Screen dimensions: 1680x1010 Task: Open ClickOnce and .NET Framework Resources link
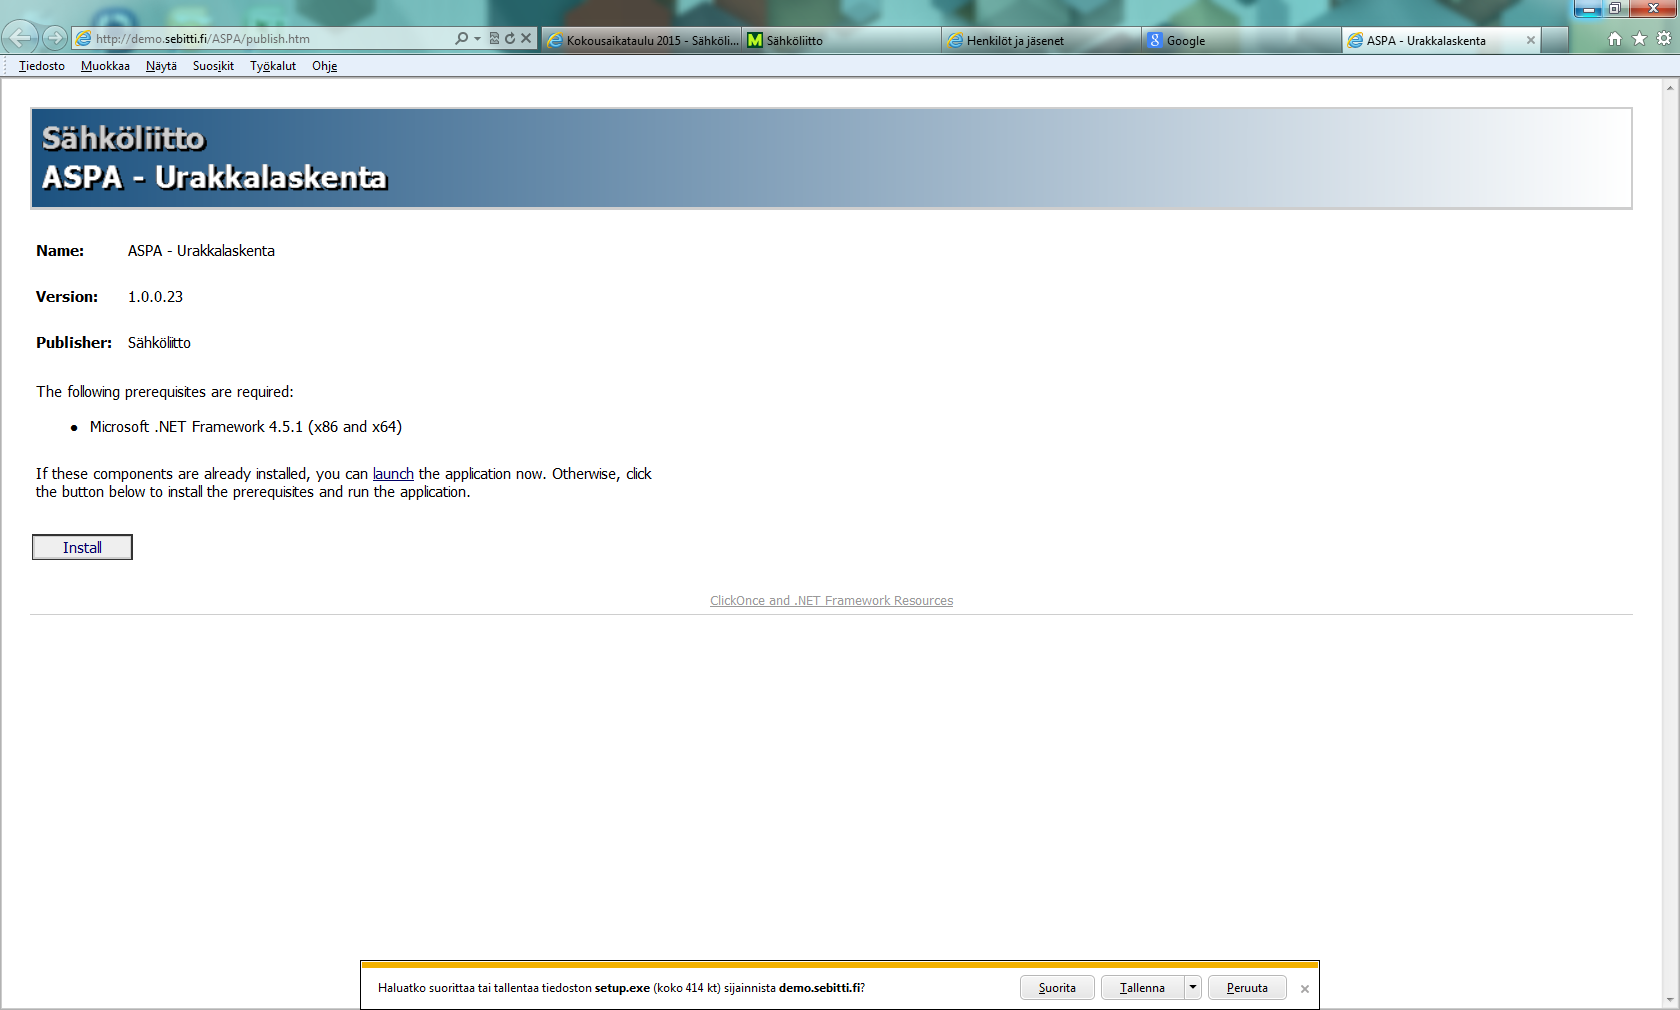point(831,601)
